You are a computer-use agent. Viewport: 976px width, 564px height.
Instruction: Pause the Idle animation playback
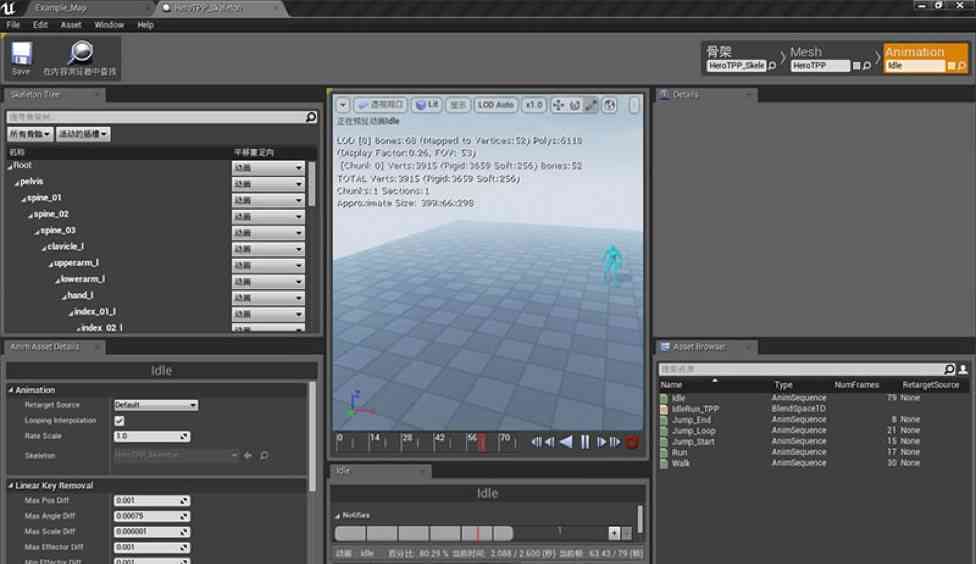pos(584,442)
